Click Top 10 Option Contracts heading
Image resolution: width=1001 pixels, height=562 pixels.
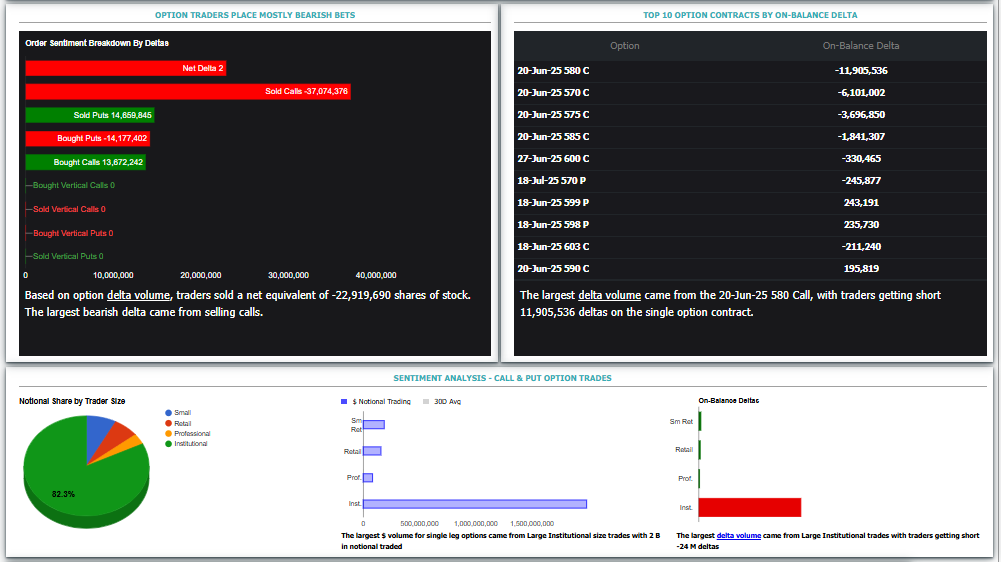coord(750,15)
